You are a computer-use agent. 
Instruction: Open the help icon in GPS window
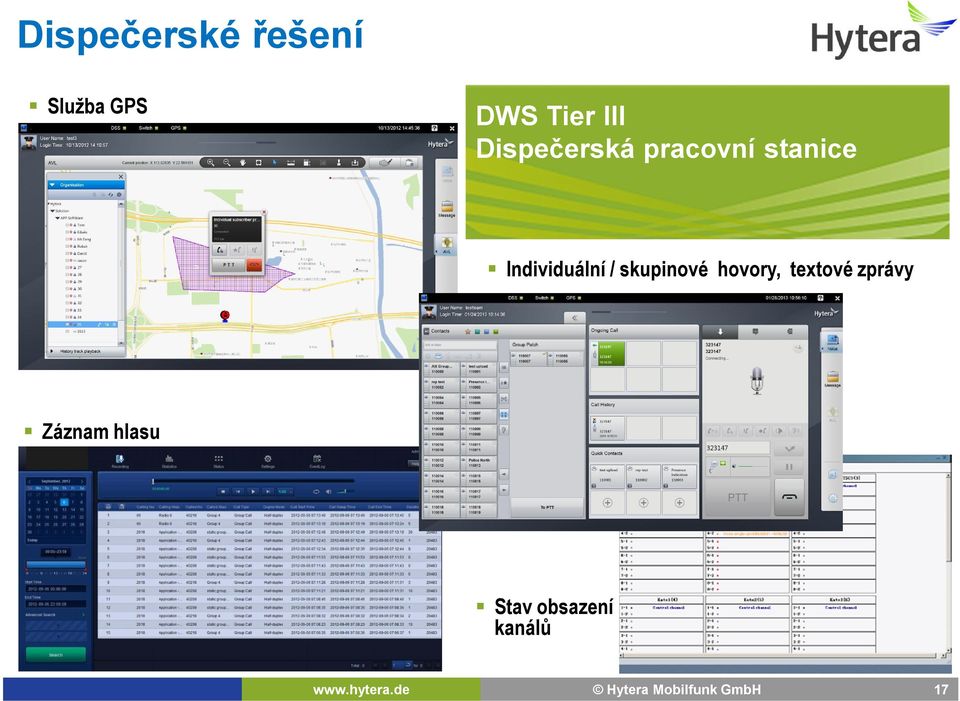(434, 128)
